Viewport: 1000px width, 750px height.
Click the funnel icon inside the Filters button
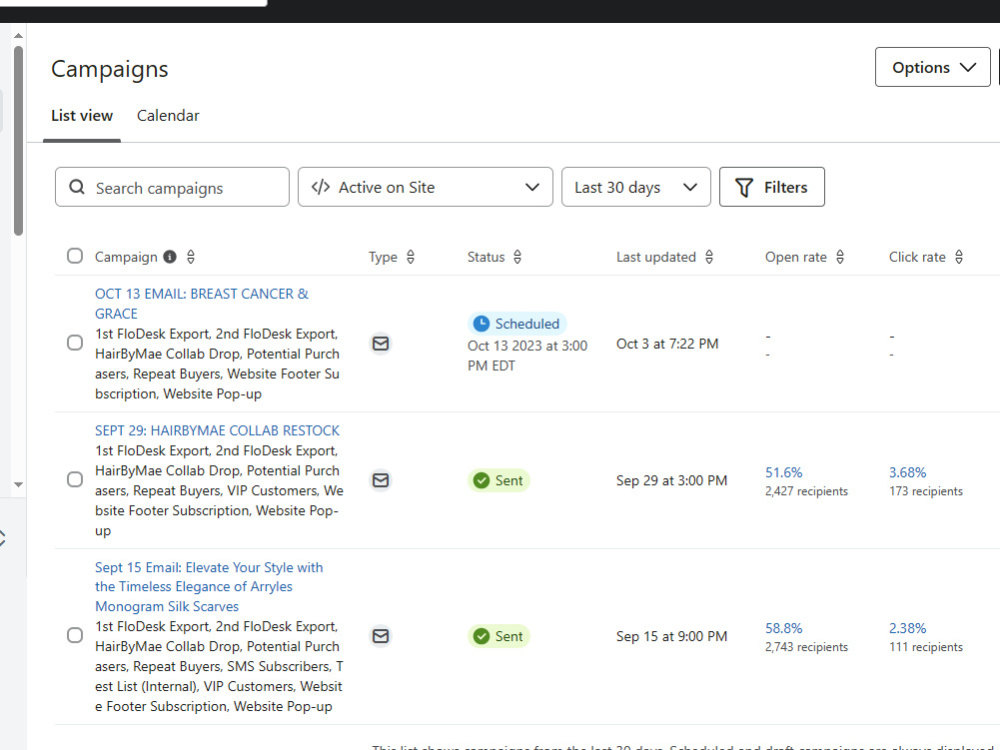744,187
